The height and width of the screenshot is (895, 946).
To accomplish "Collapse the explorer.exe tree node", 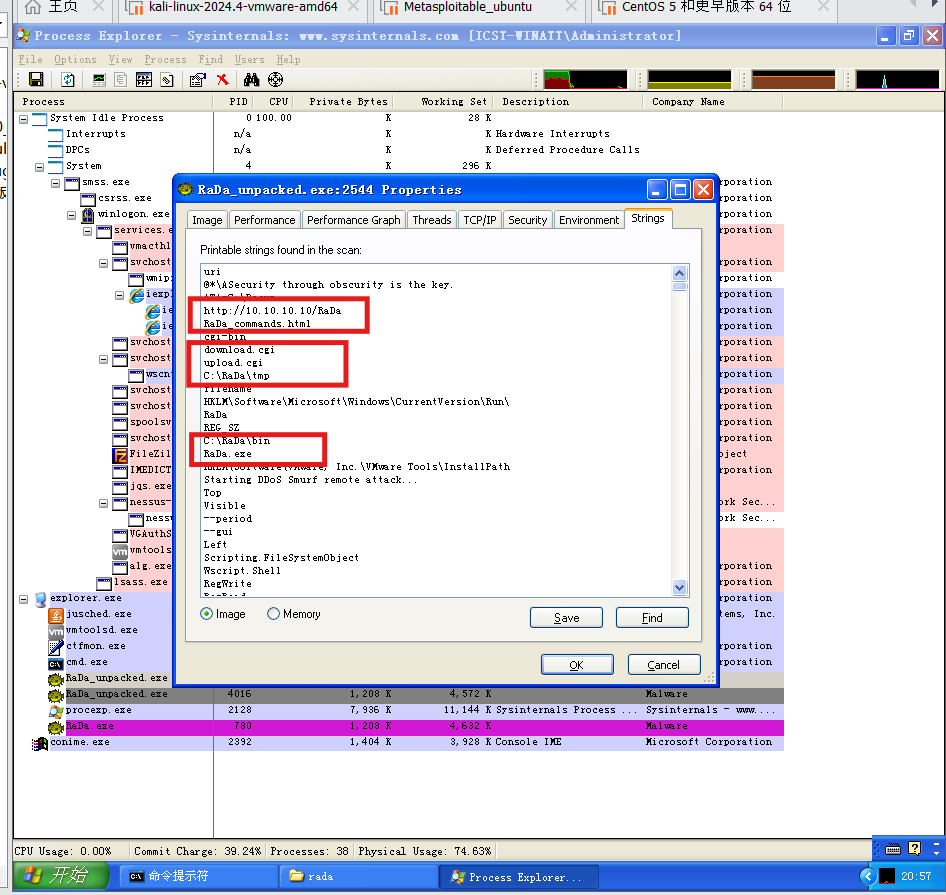I will [24, 599].
